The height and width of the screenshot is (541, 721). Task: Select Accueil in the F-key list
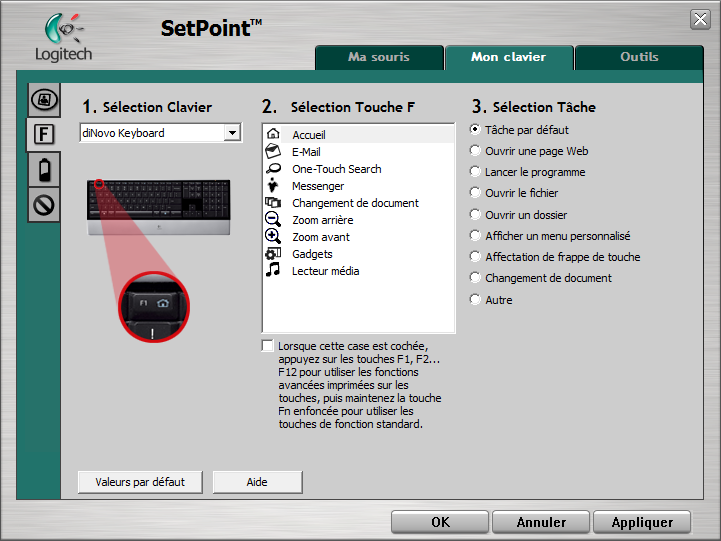click(x=358, y=135)
